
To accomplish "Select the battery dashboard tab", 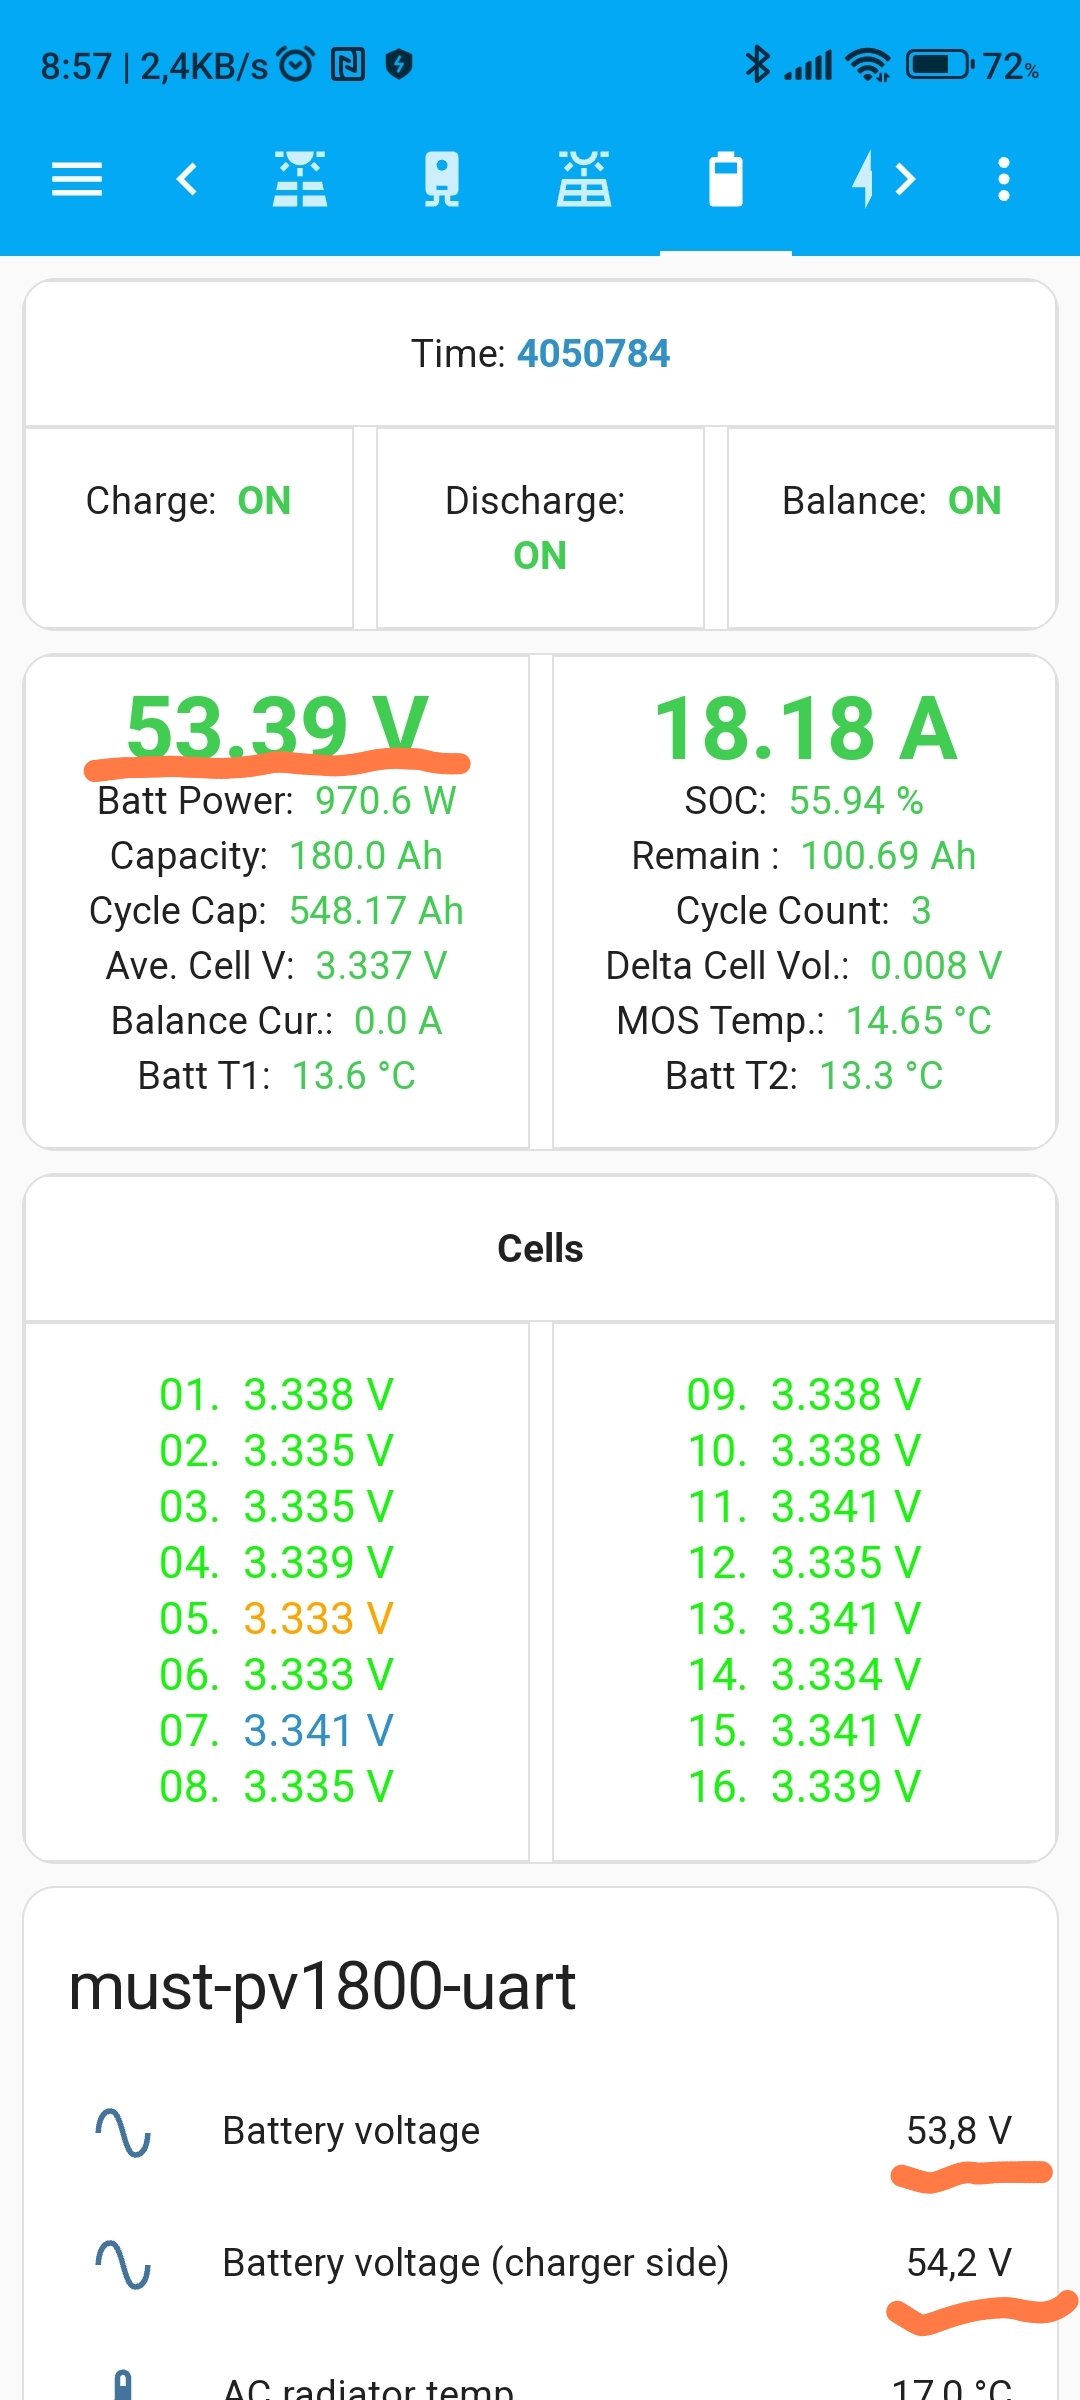I will [x=726, y=180].
